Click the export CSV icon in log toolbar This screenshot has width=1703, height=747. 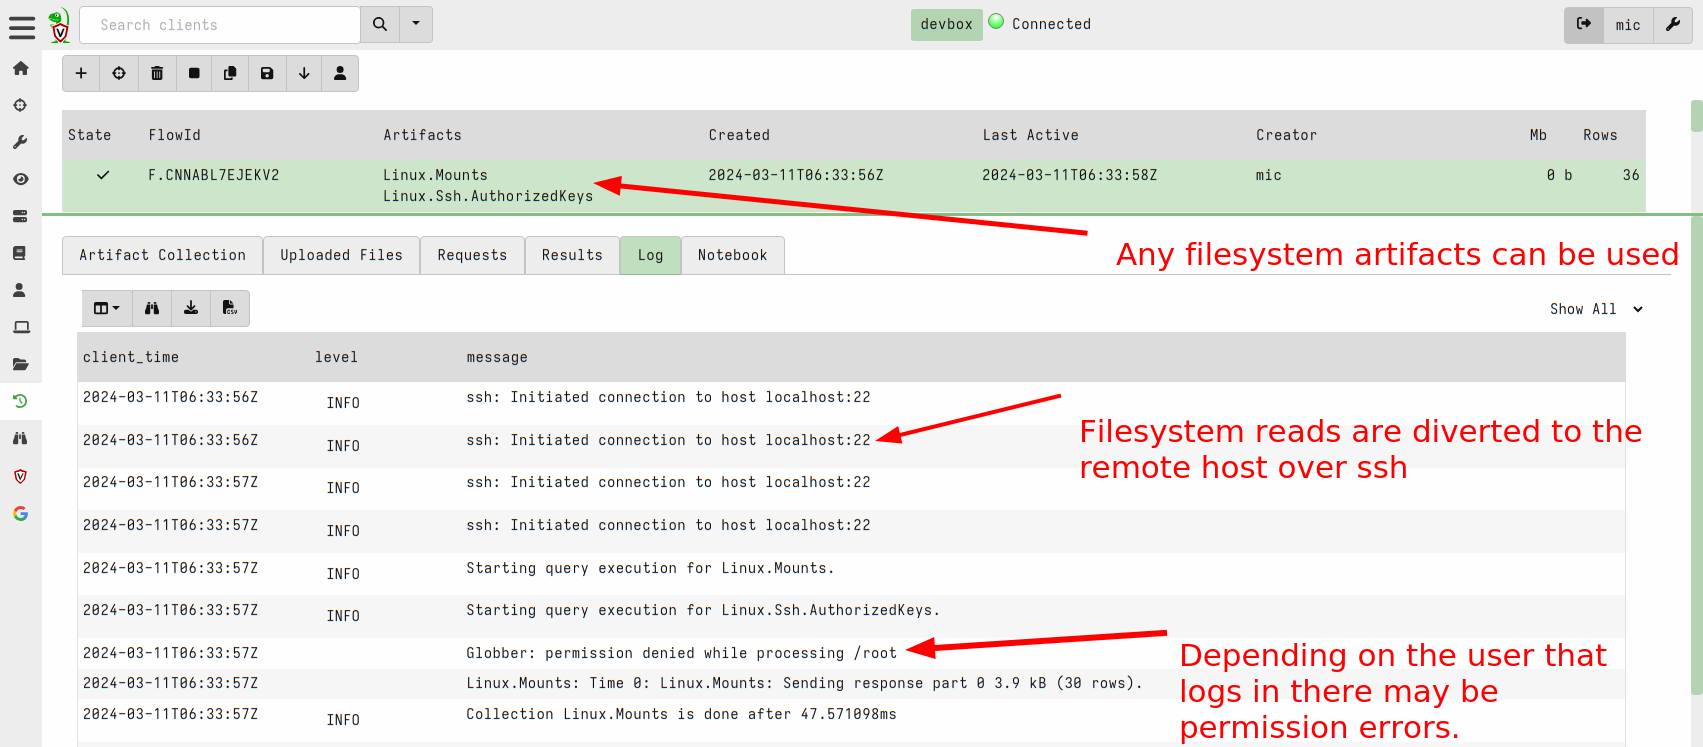(229, 308)
